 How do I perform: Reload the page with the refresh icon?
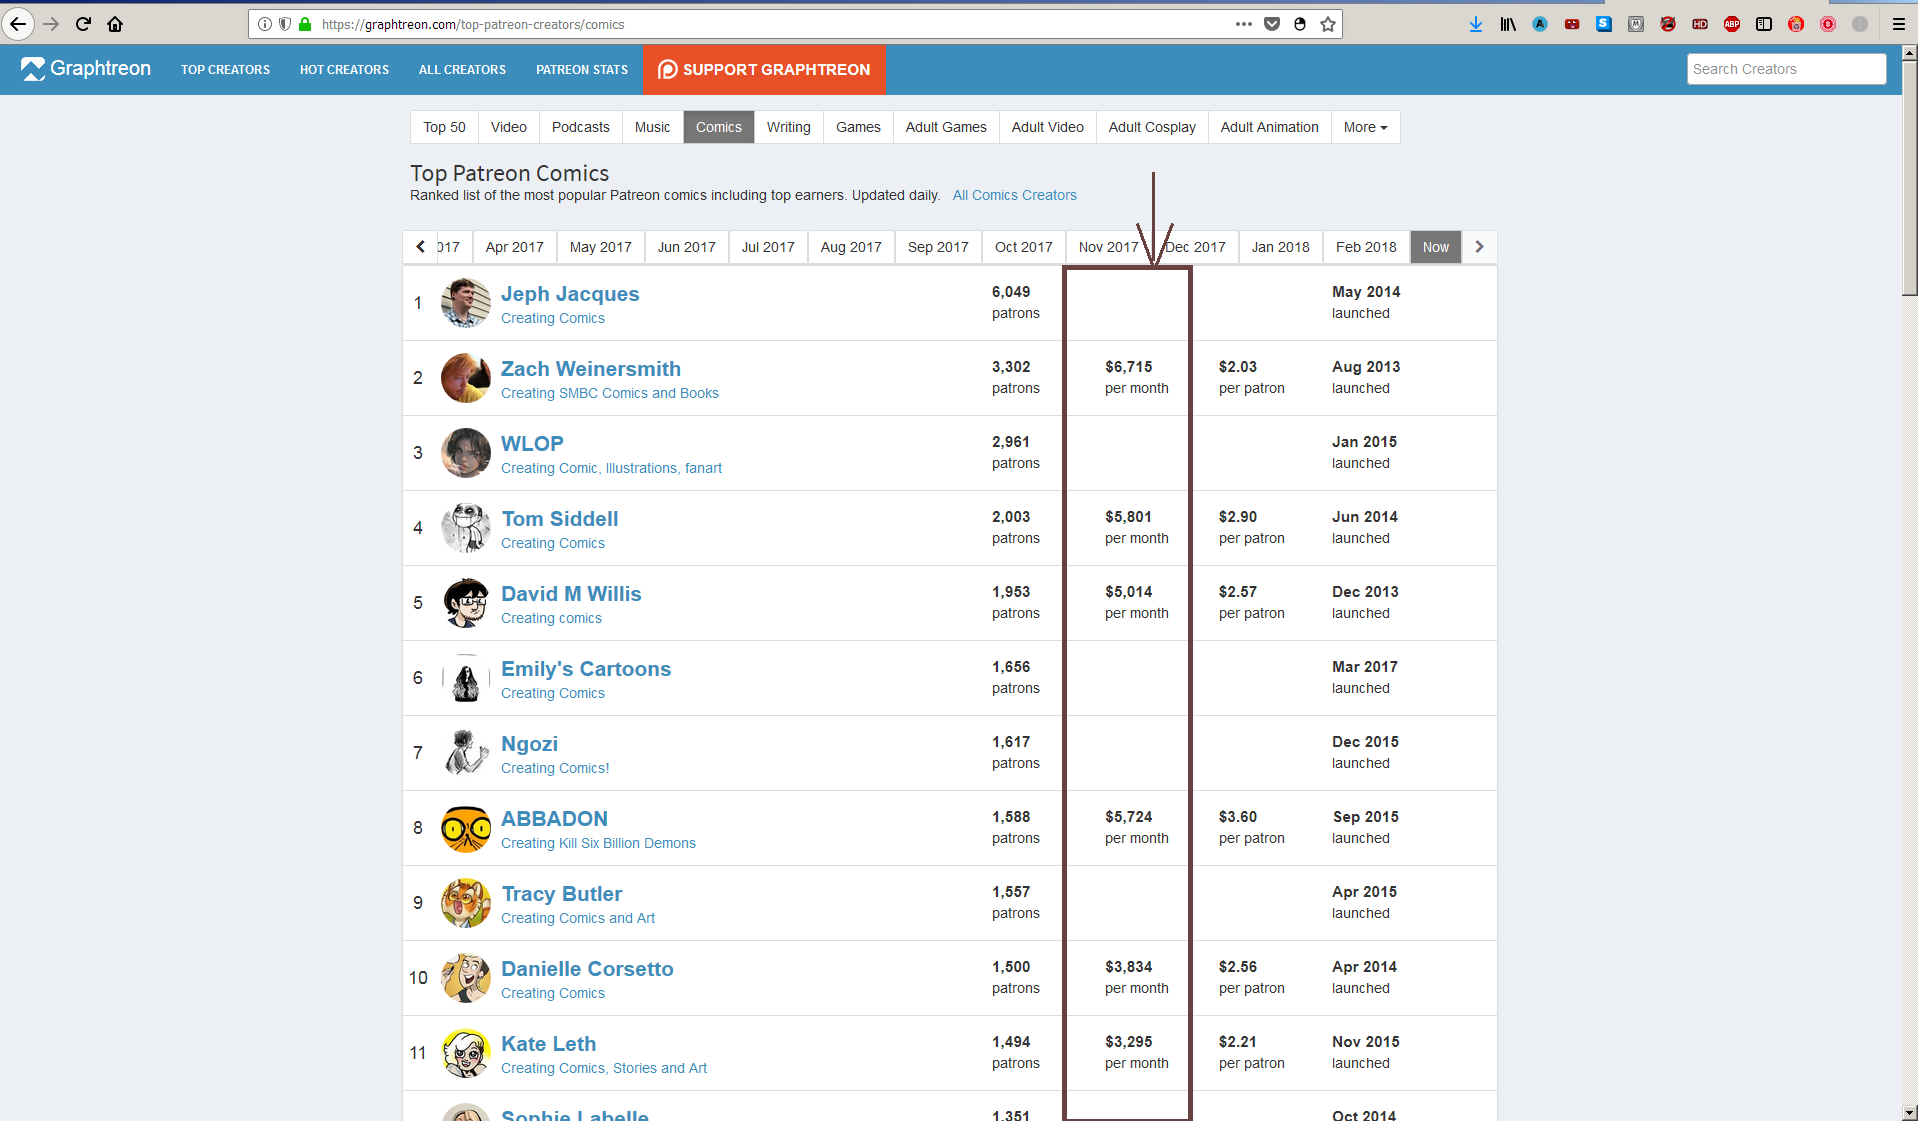click(83, 24)
